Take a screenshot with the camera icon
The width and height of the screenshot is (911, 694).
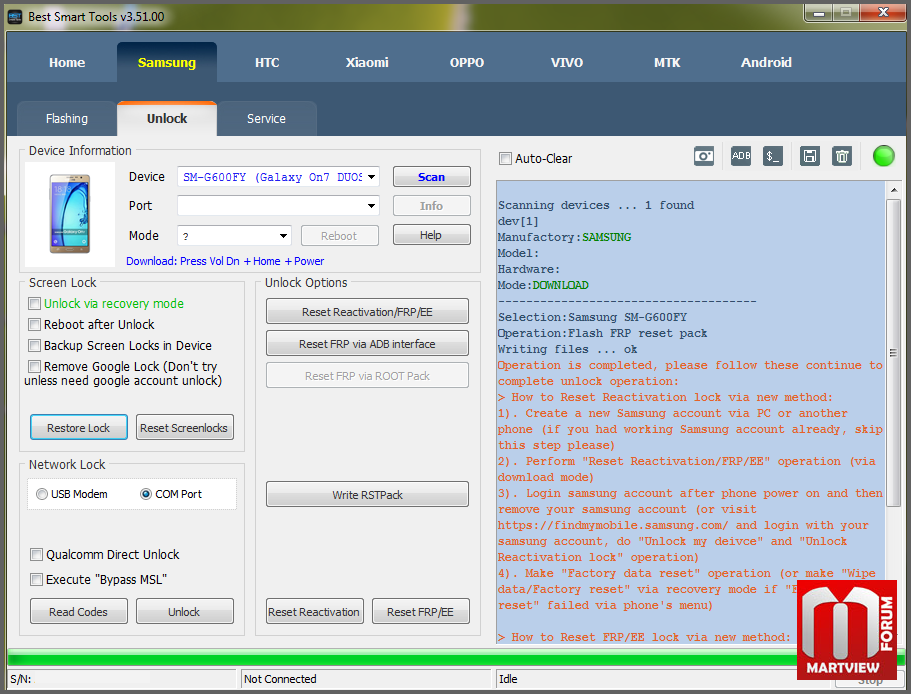704,156
